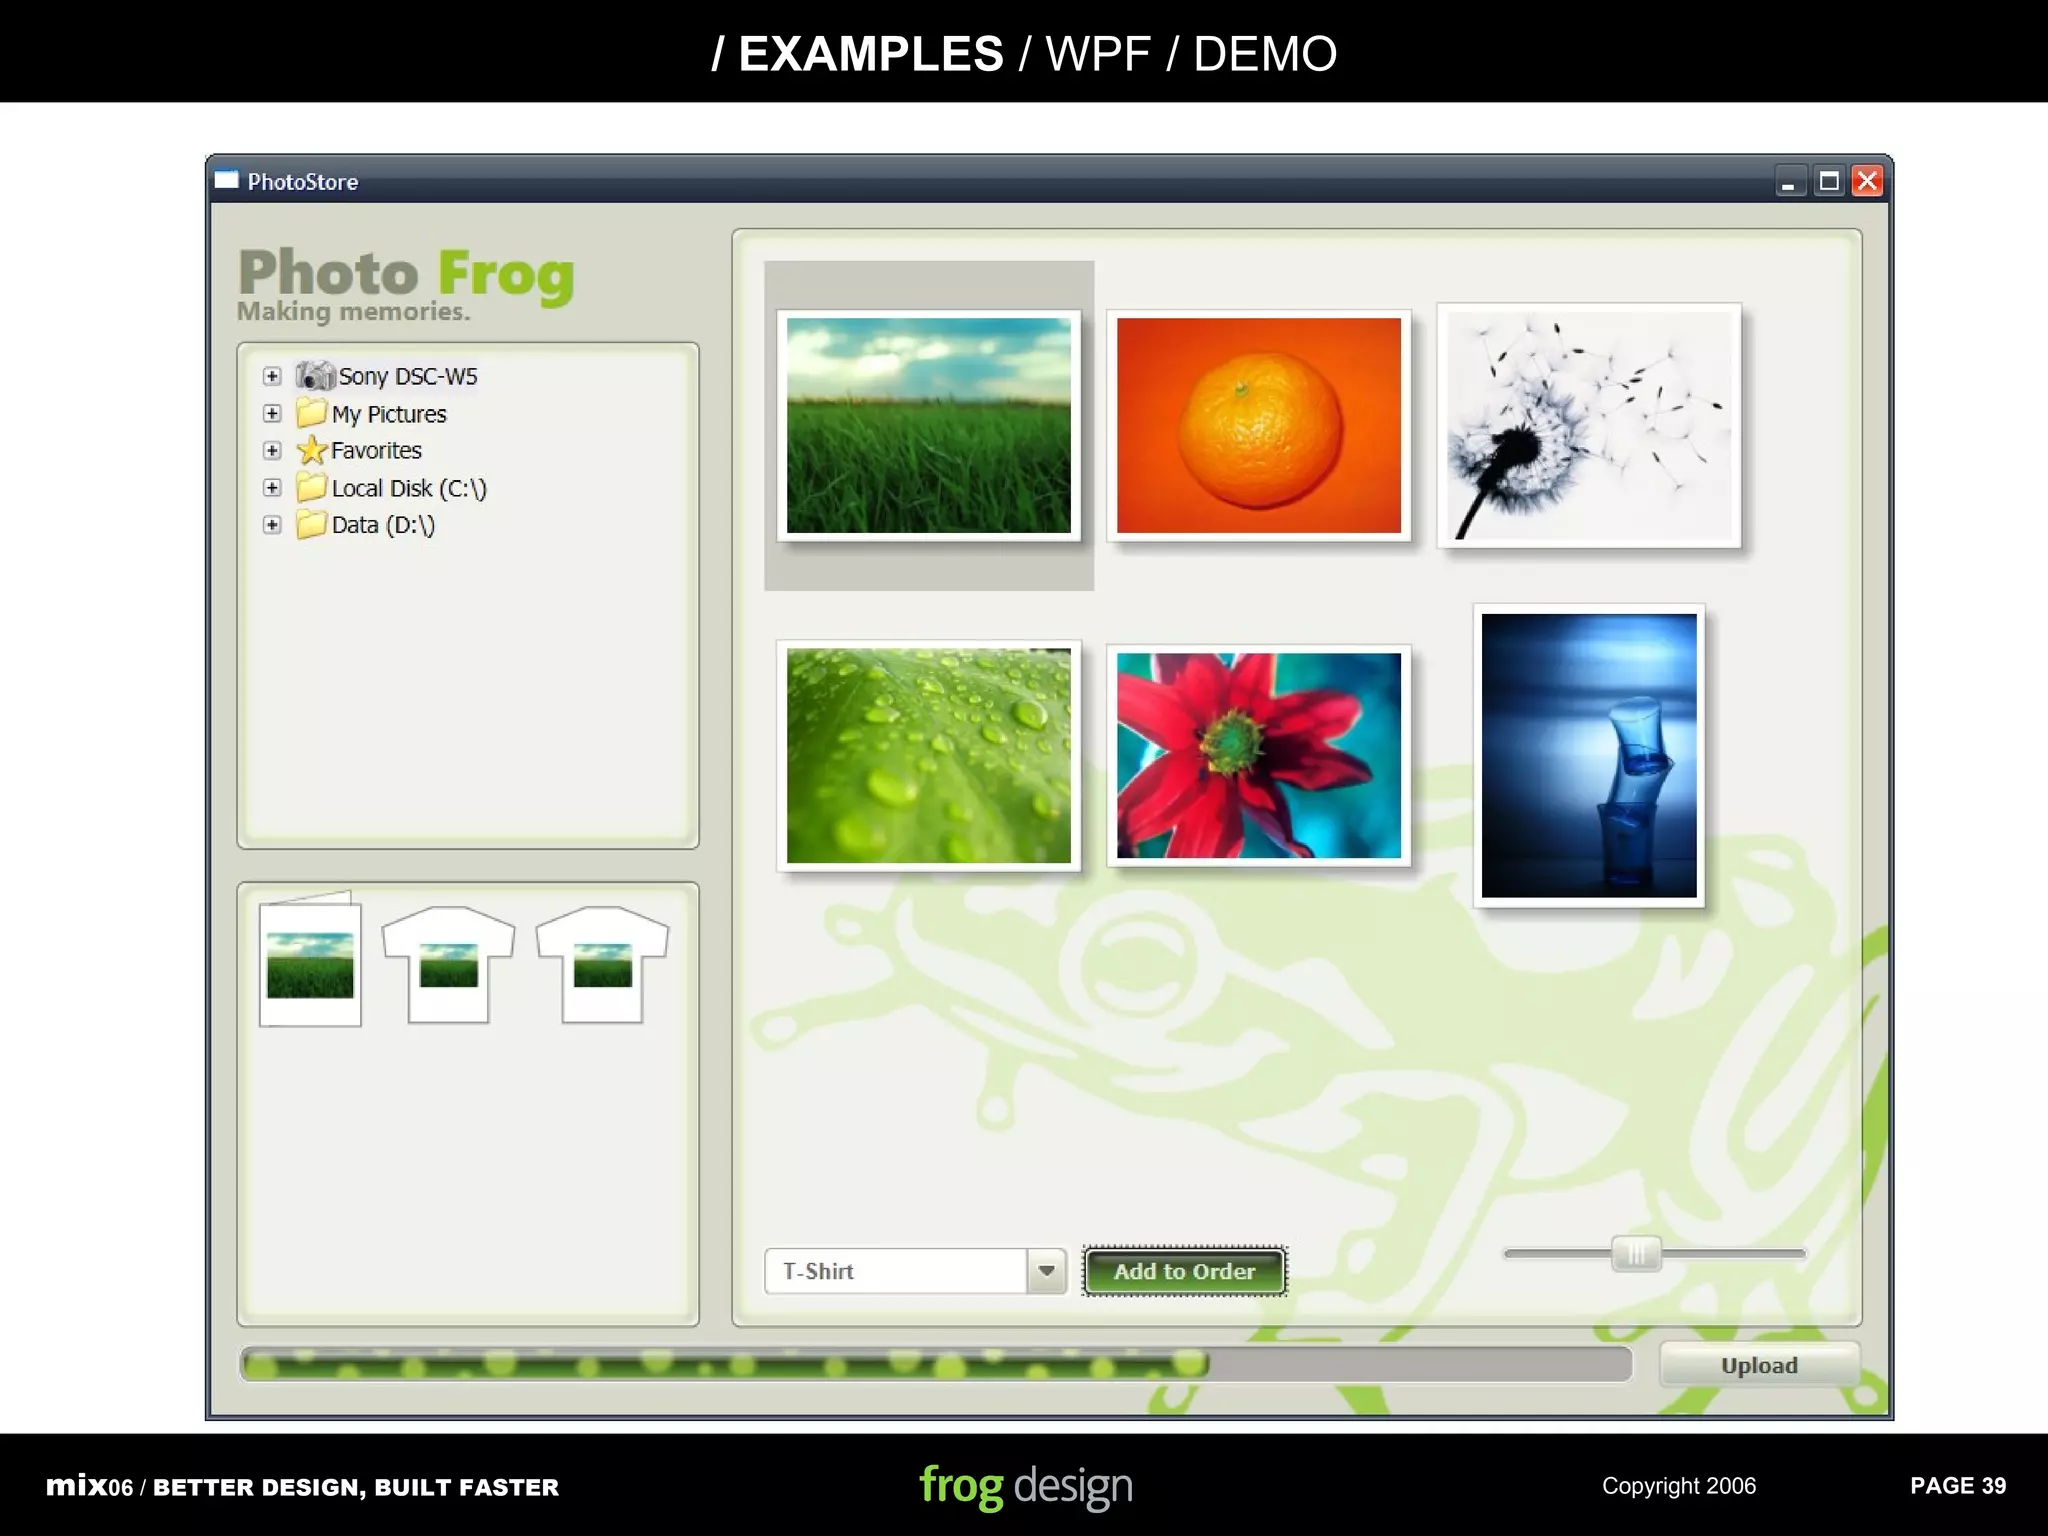Select the Sony DSC-W5 label
This screenshot has width=2048, height=1536.
coord(408,376)
